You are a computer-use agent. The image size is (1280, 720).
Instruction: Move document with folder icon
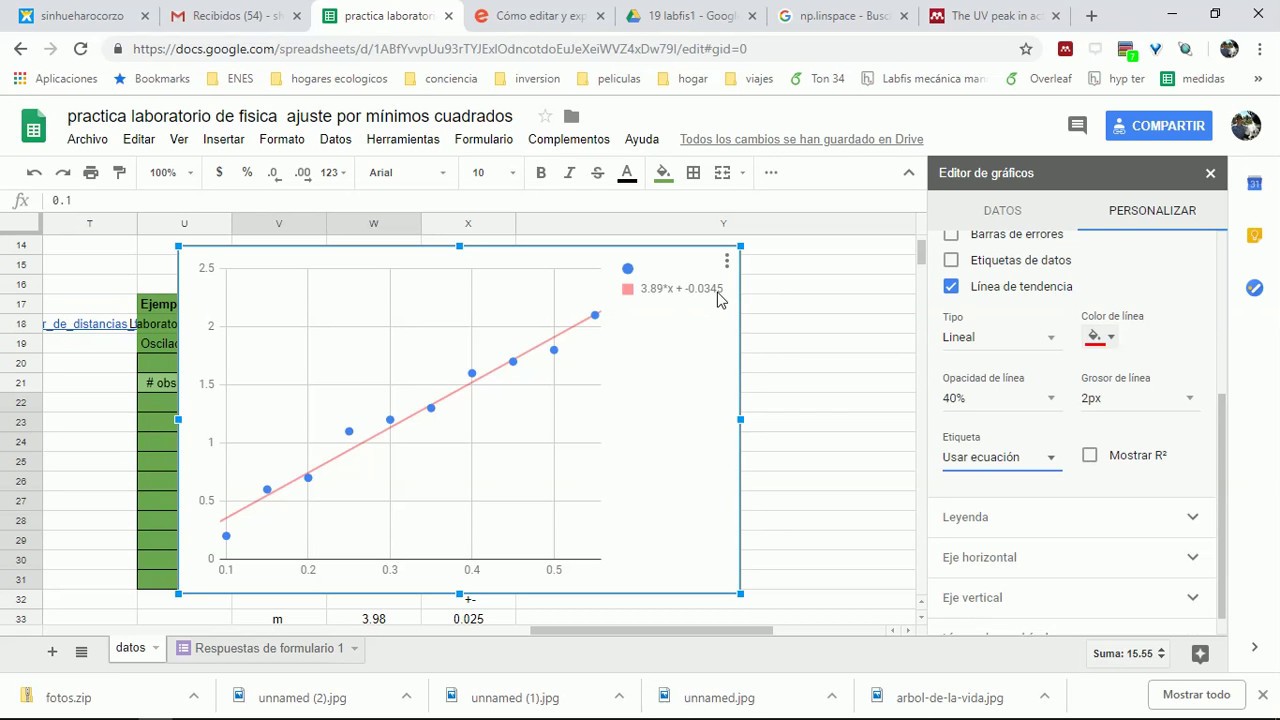pyautogui.click(x=572, y=116)
